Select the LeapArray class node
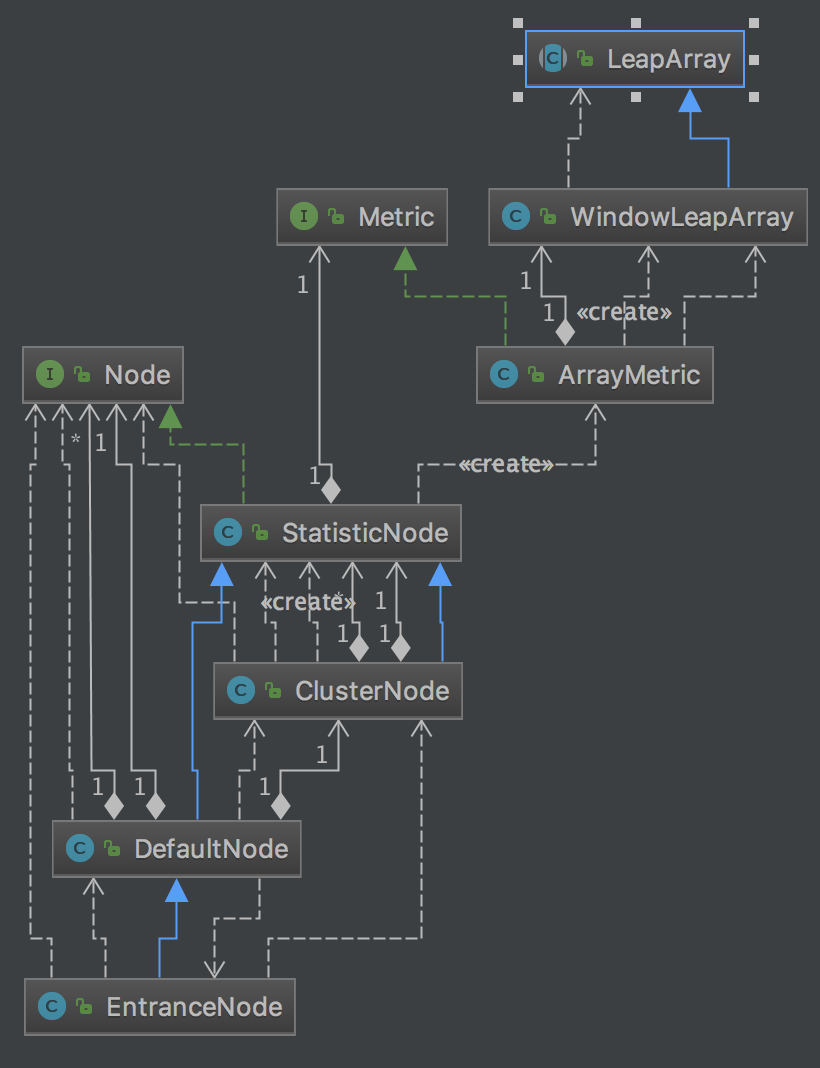Viewport: 820px width, 1068px height. pyautogui.click(x=635, y=59)
